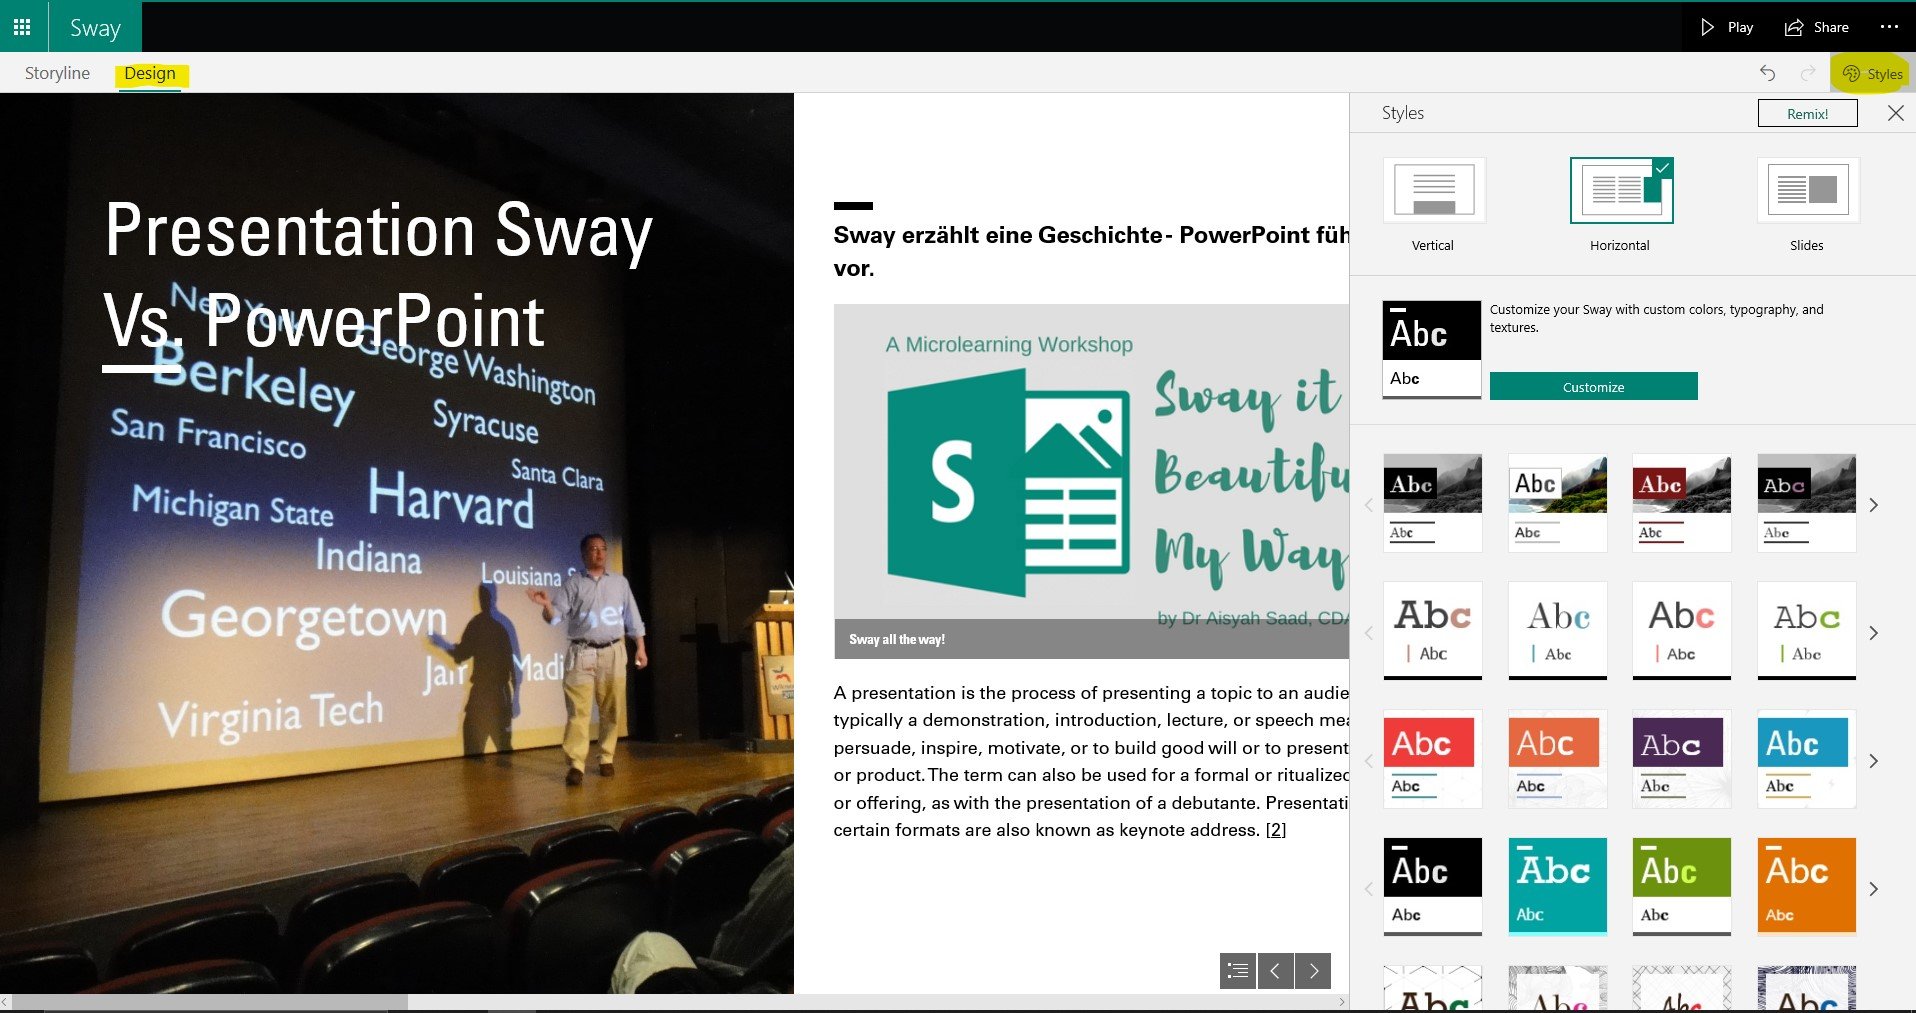This screenshot has height=1013, width=1916.
Task: Select the teal Abc style swatch
Action: click(x=1556, y=885)
